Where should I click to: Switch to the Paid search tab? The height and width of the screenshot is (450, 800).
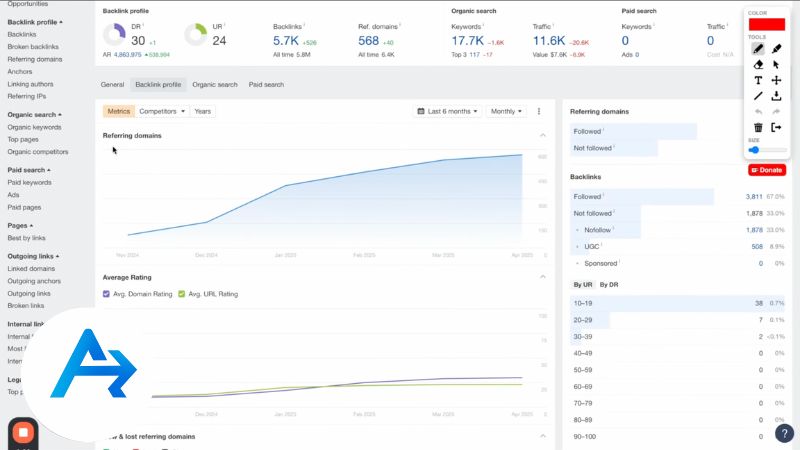pyautogui.click(x=266, y=85)
